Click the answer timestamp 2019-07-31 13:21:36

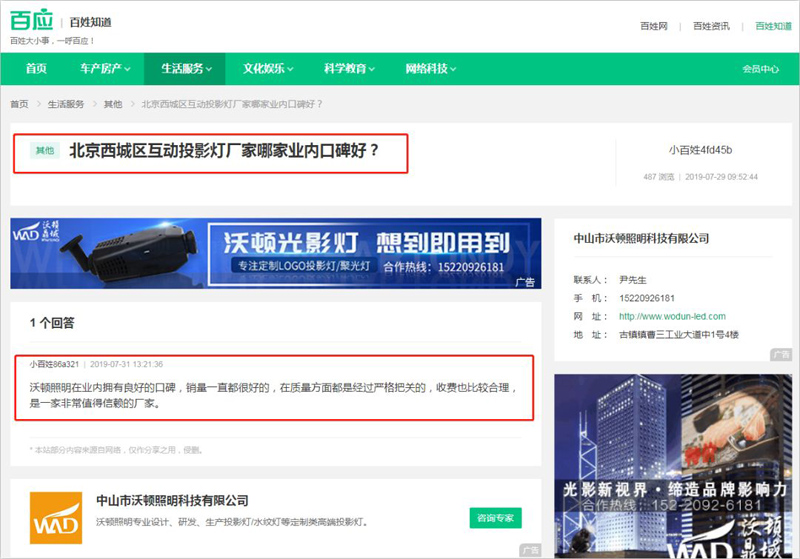127,364
